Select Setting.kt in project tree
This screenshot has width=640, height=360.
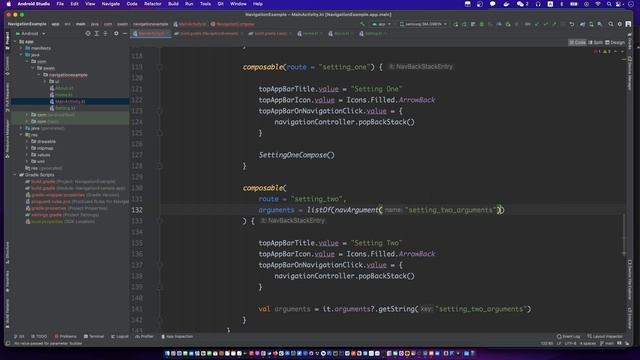[65, 108]
